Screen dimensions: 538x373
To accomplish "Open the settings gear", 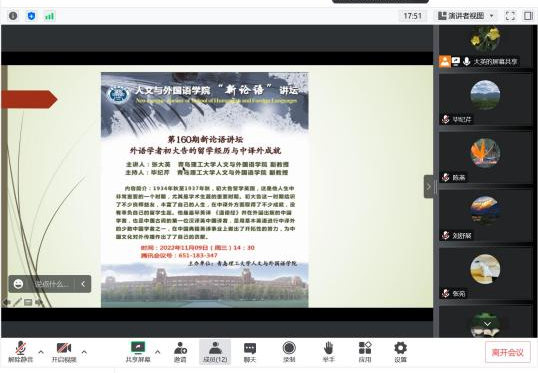I will pyautogui.click(x=400, y=352).
